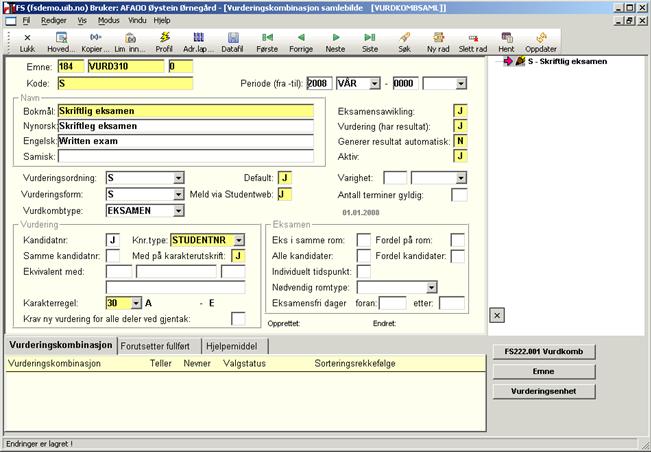Add a new row with Ny rad
The image size is (651, 453).
438,41
